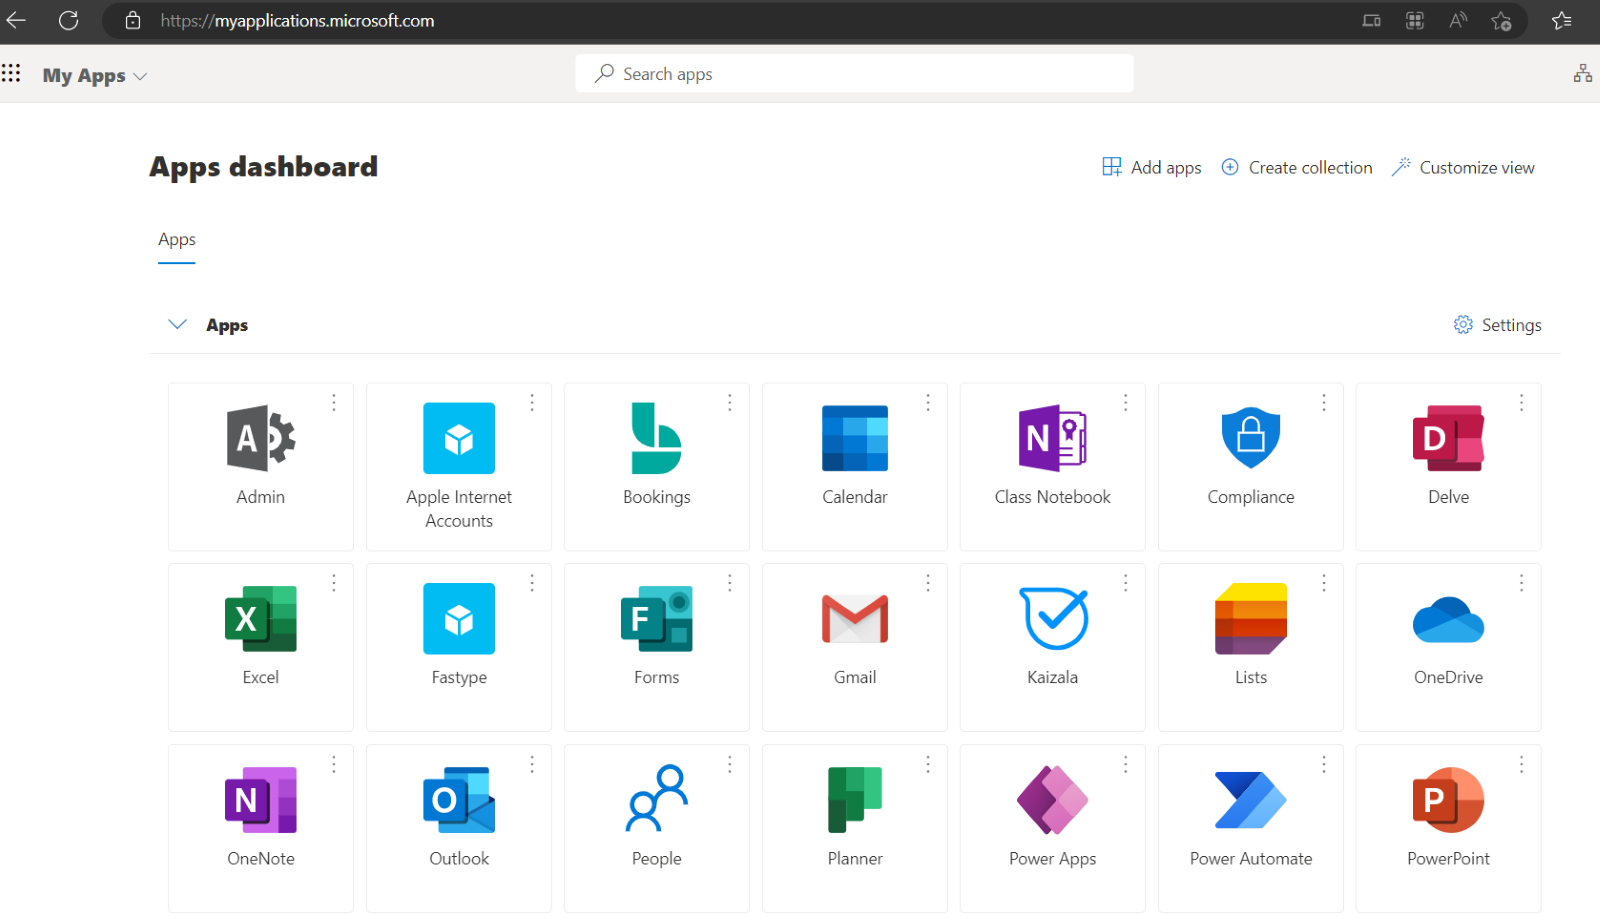This screenshot has width=1600, height=920.
Task: Open Customize view
Action: point(1463,167)
